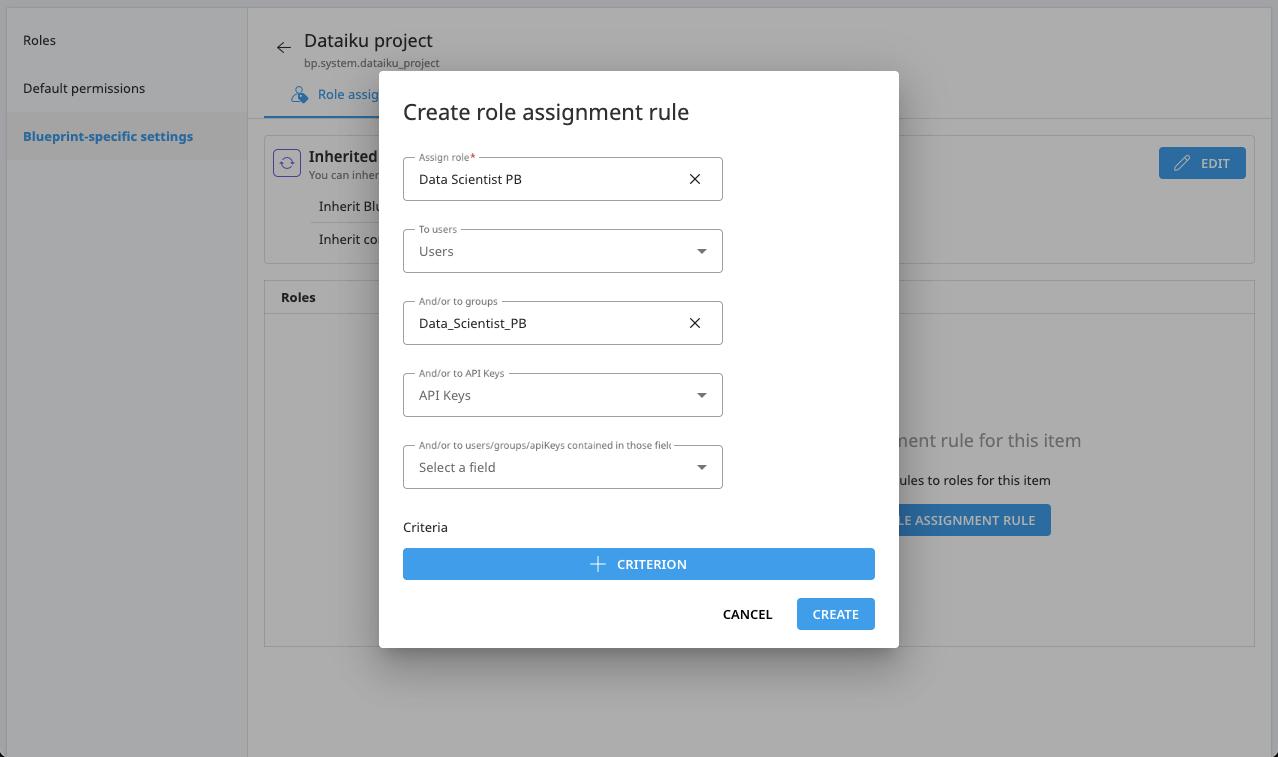
Task: Add a new criterion
Action: (x=638, y=563)
